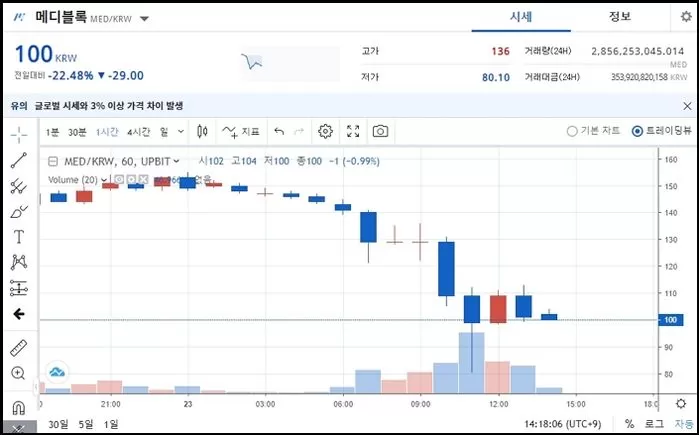Open candle chart style selector
This screenshot has width=699, height=435.
tap(202, 131)
